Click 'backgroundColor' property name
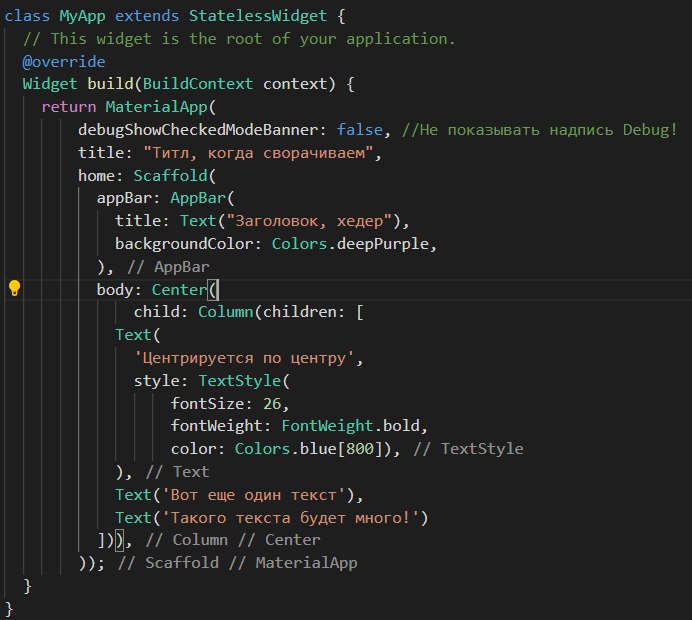The width and height of the screenshot is (692, 620). tap(184, 244)
